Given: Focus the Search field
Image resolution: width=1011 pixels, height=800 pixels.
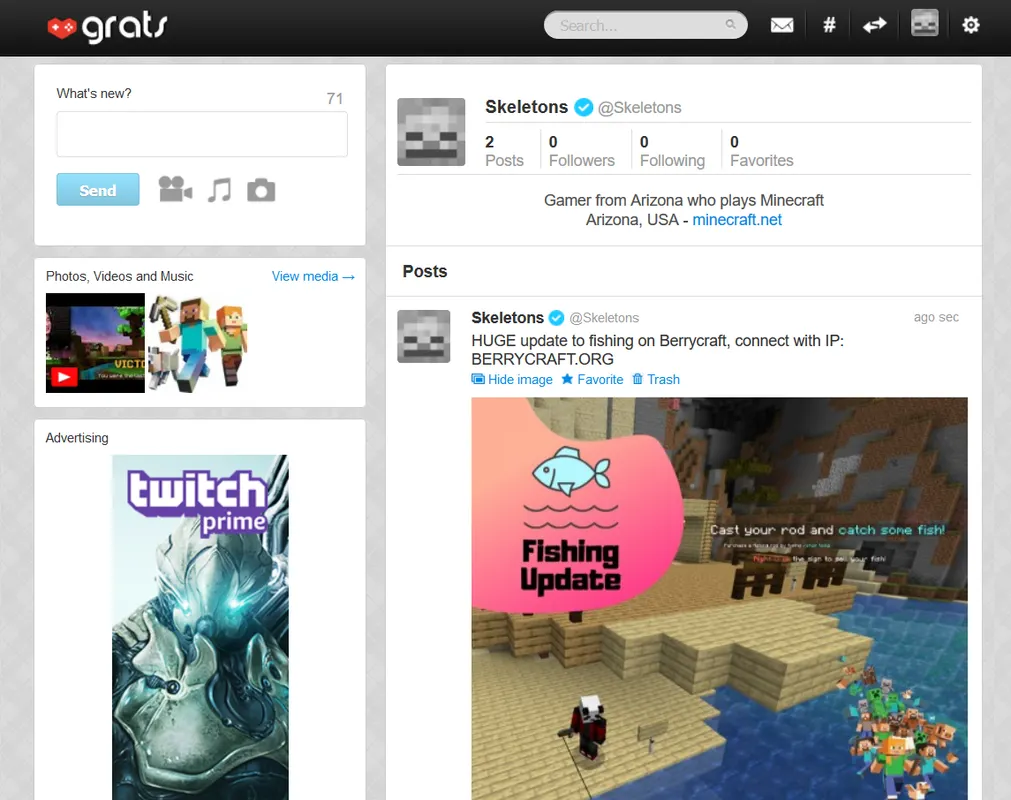Looking at the screenshot, I should pos(645,25).
